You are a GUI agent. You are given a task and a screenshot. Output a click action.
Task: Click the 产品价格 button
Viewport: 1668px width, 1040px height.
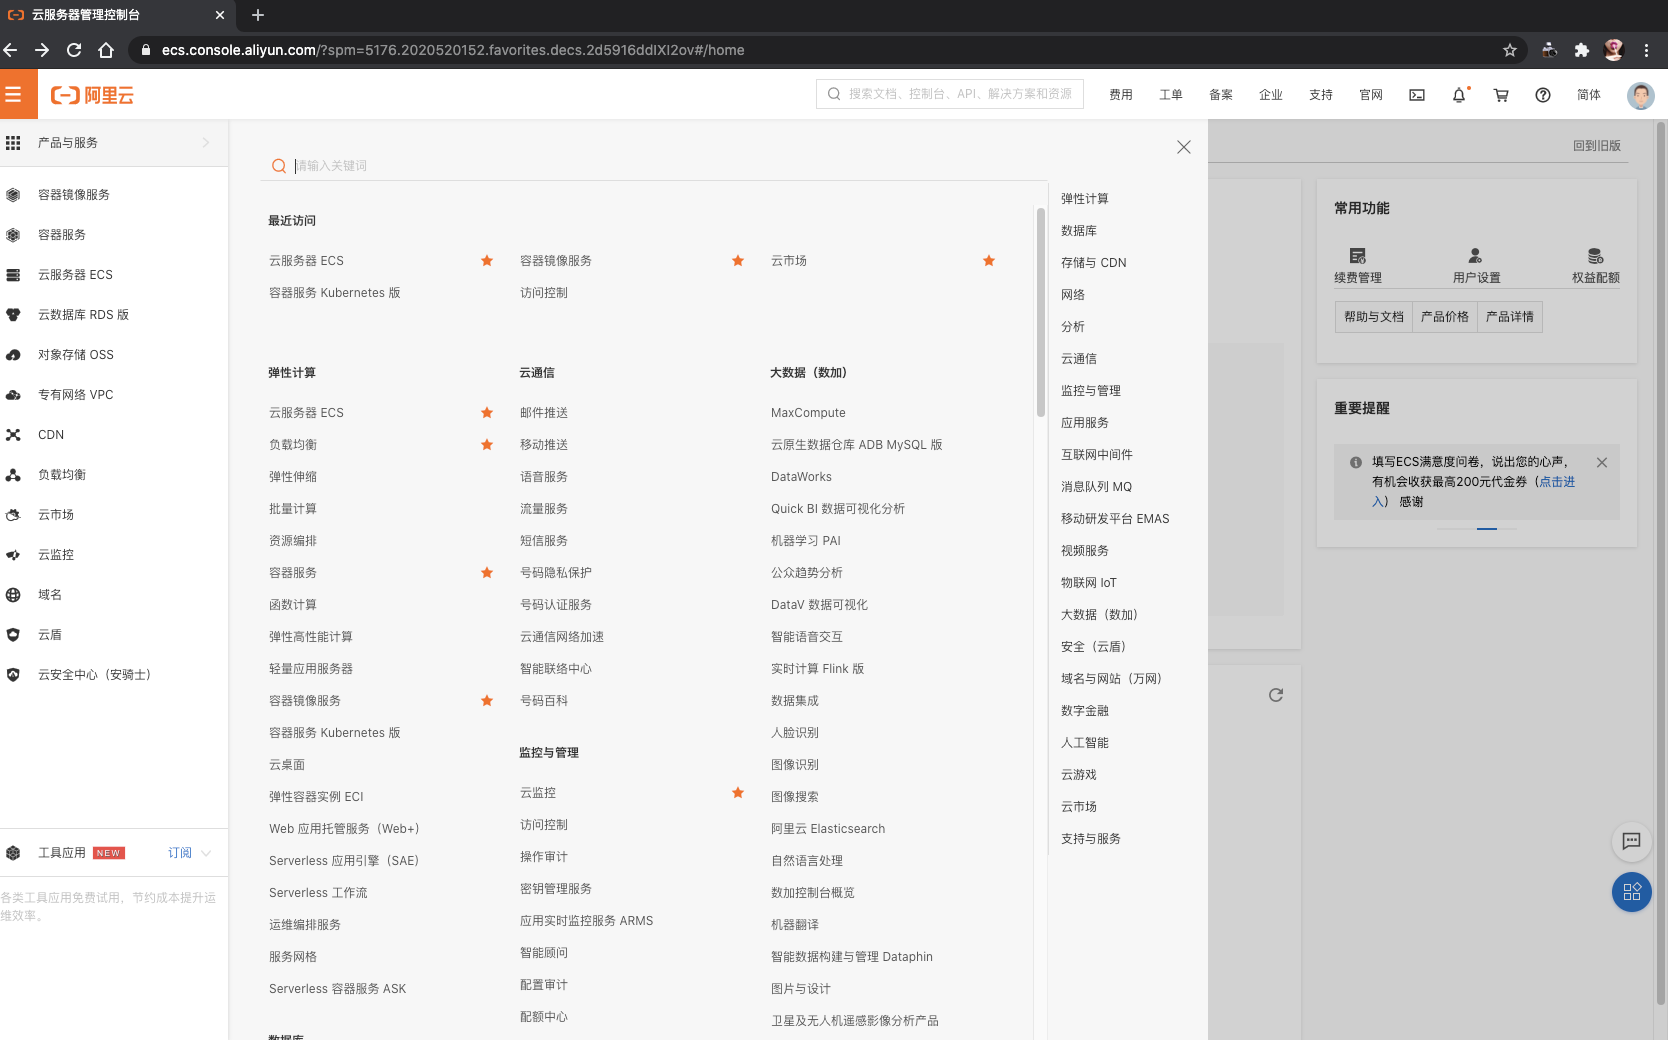click(1445, 317)
